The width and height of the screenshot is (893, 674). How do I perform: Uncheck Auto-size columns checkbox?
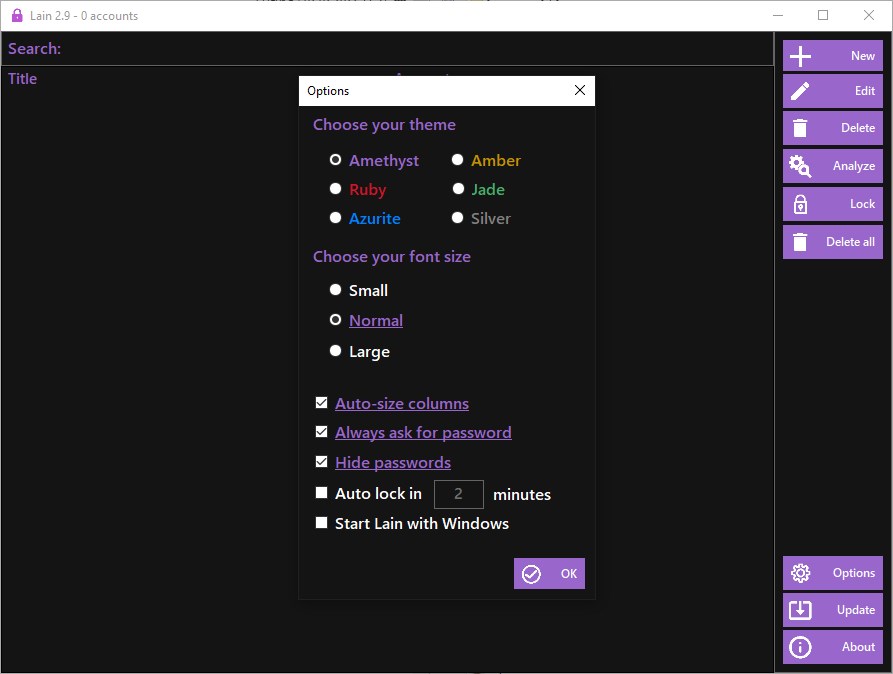pyautogui.click(x=322, y=403)
